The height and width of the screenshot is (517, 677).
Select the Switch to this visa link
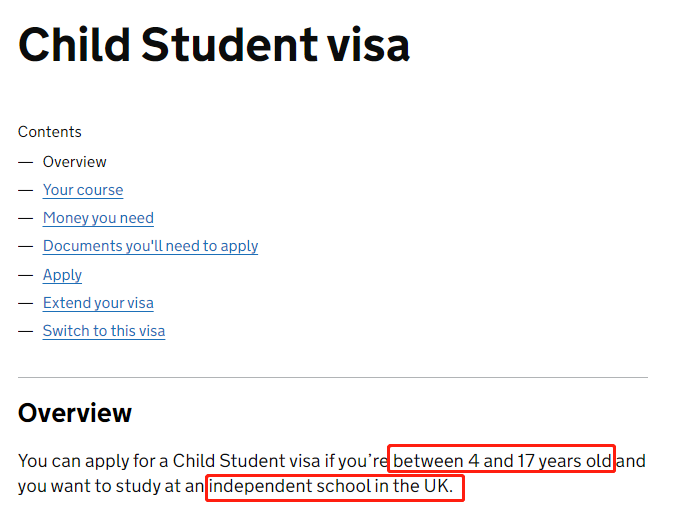[x=104, y=331]
